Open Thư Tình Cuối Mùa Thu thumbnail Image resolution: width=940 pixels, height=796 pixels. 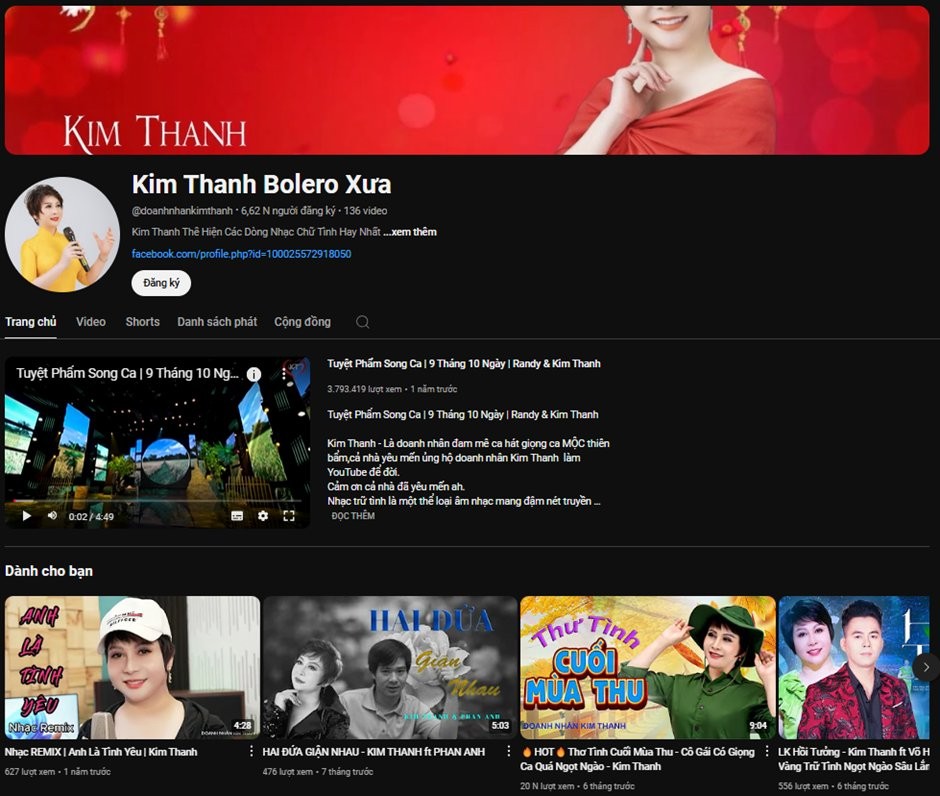647,667
